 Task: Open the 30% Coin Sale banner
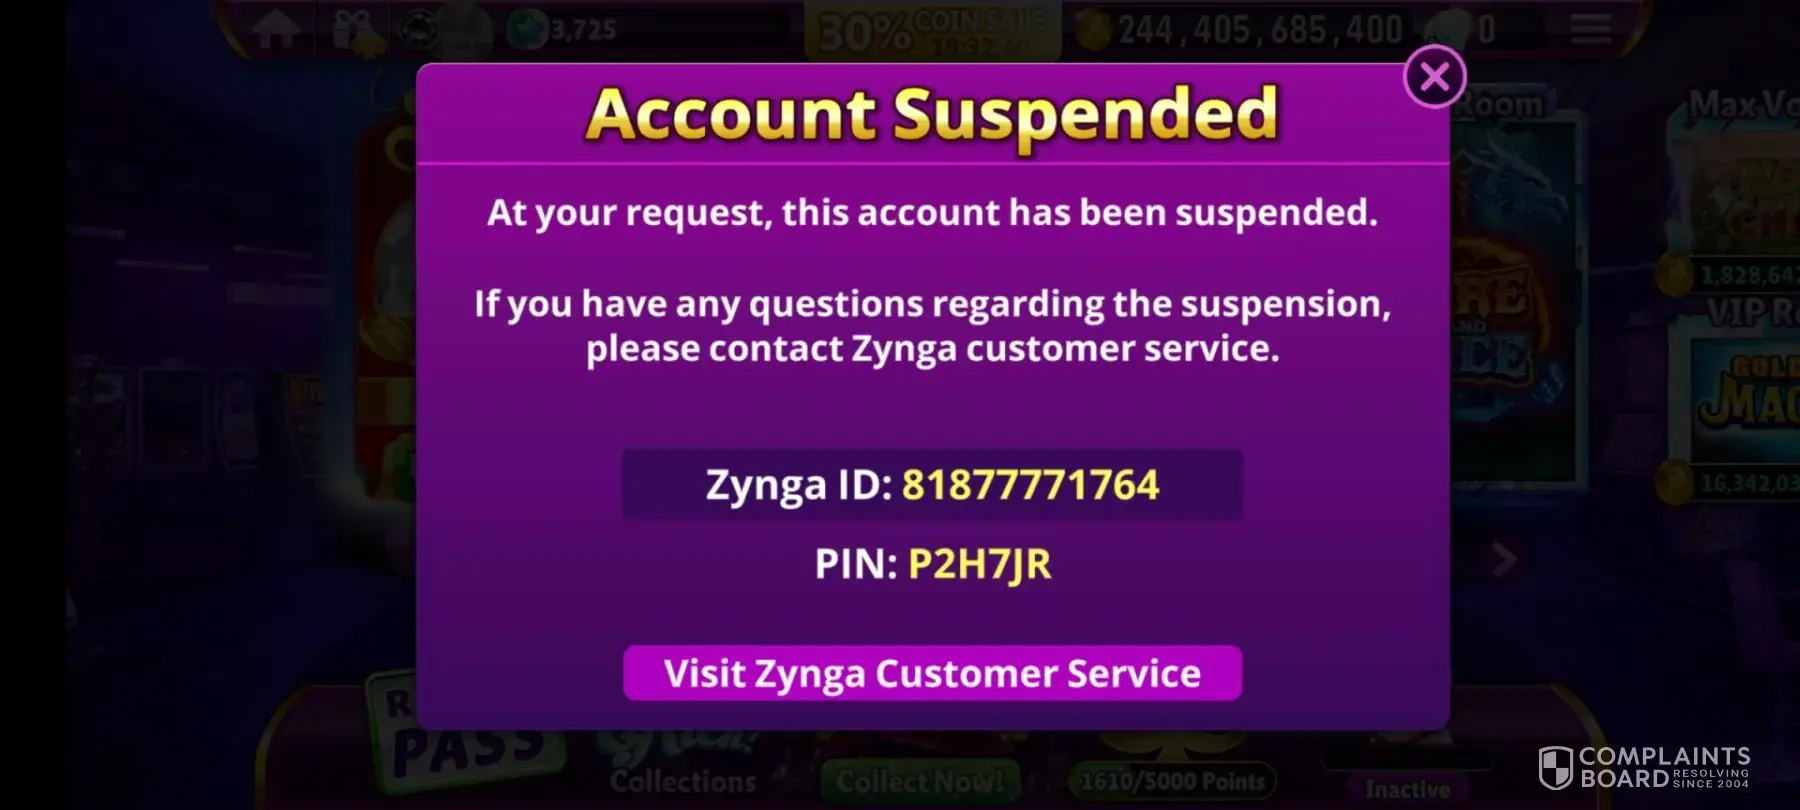tap(932, 31)
